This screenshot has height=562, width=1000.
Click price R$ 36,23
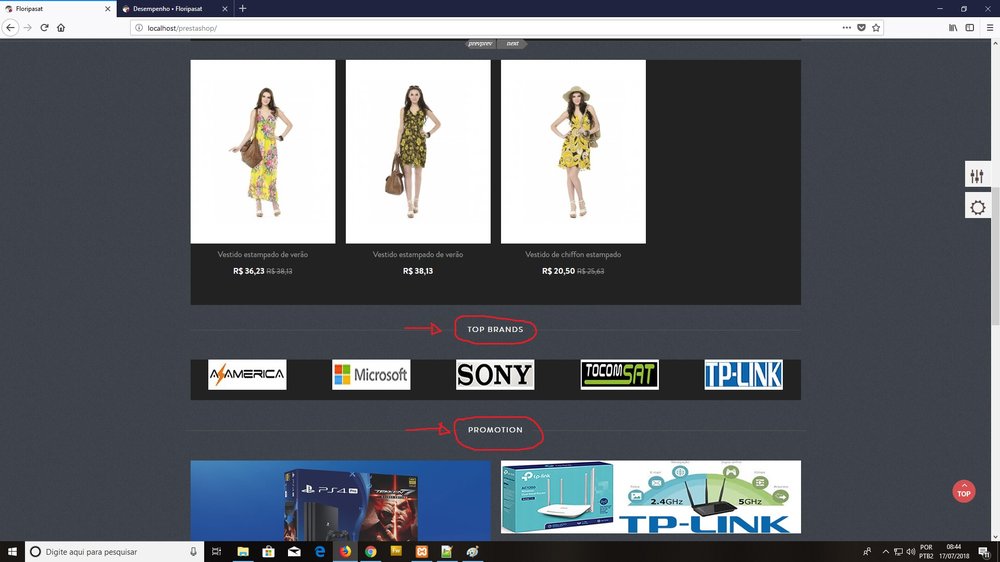coord(249,271)
